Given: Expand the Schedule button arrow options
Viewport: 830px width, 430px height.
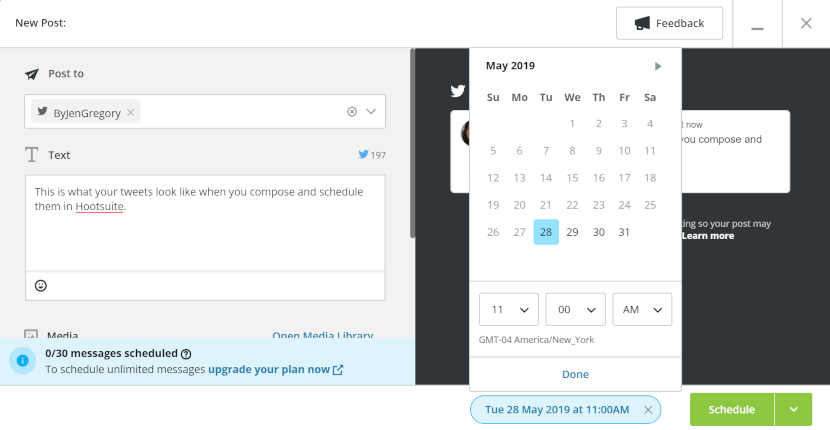Looking at the screenshot, I should [793, 409].
